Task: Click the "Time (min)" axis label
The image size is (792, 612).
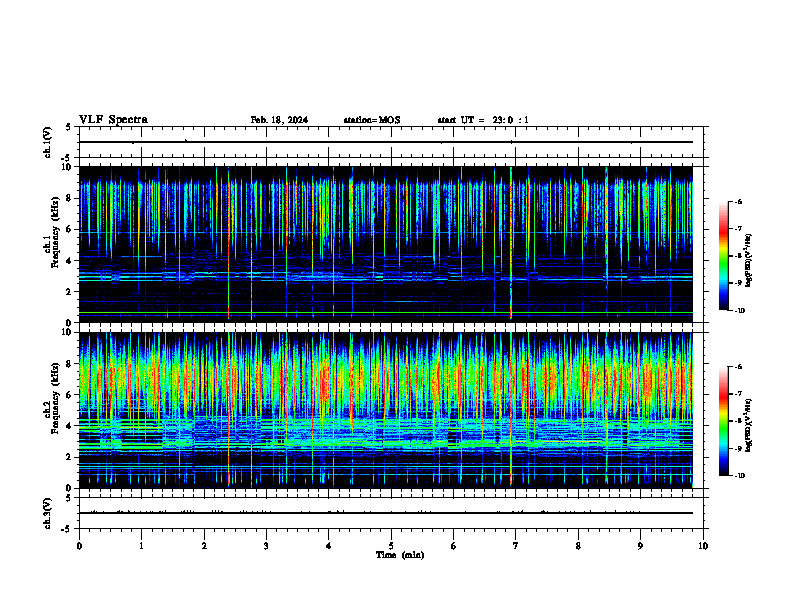Action: click(x=400, y=555)
